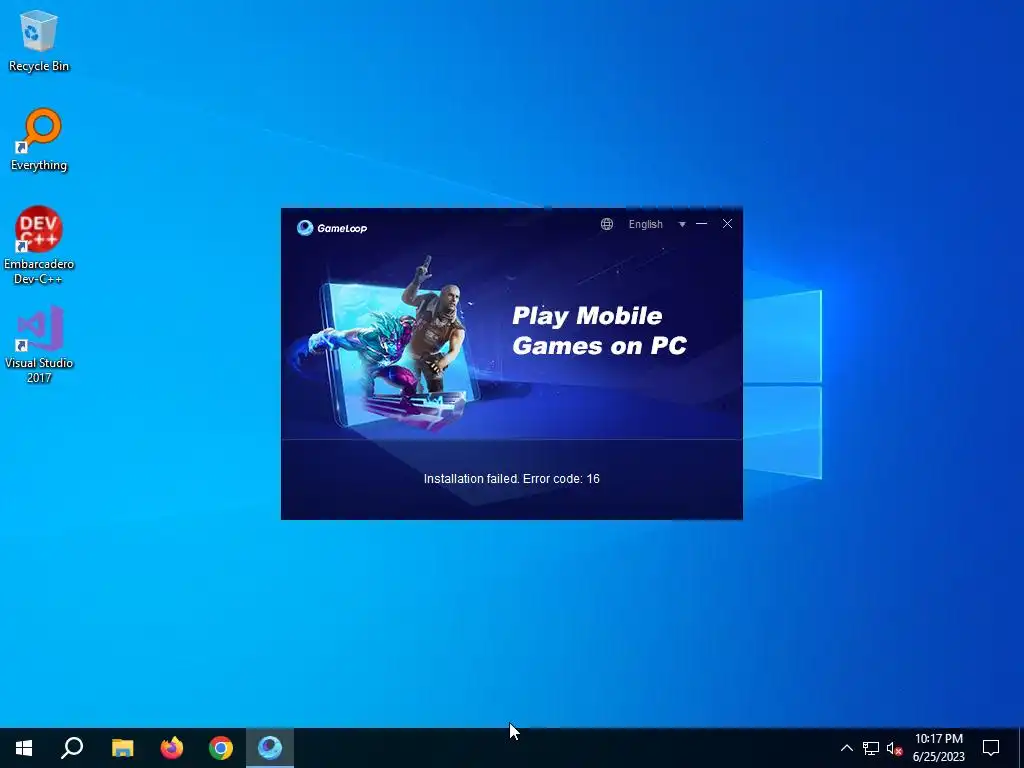This screenshot has width=1024, height=768.
Task: Launch File Explorer from the taskbar
Action: click(x=122, y=748)
